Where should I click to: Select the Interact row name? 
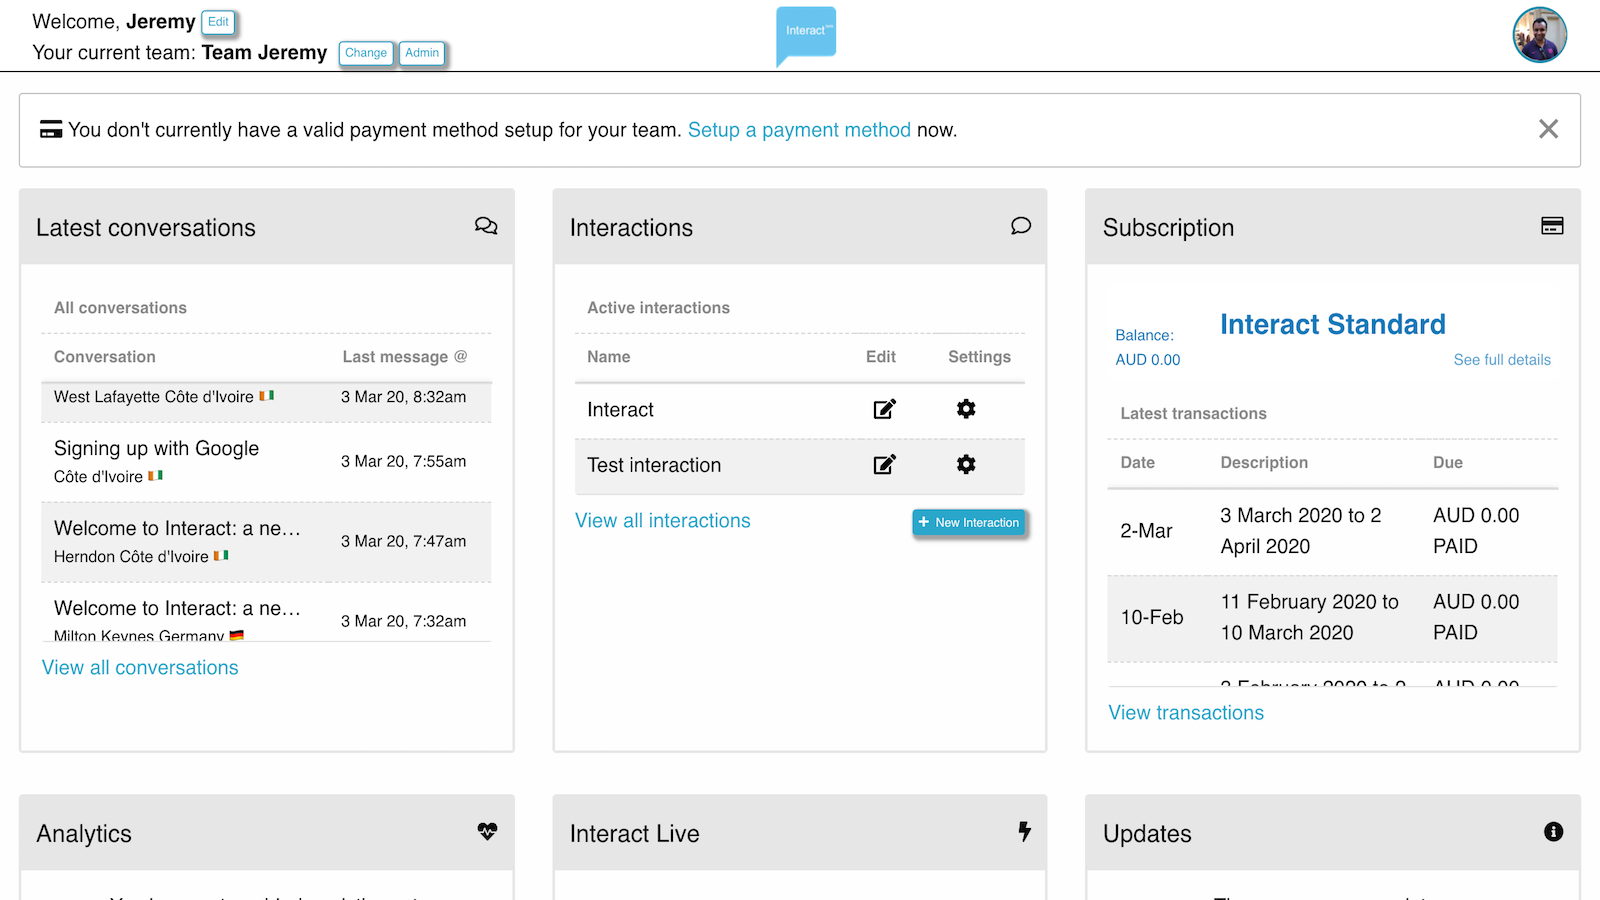coord(620,410)
